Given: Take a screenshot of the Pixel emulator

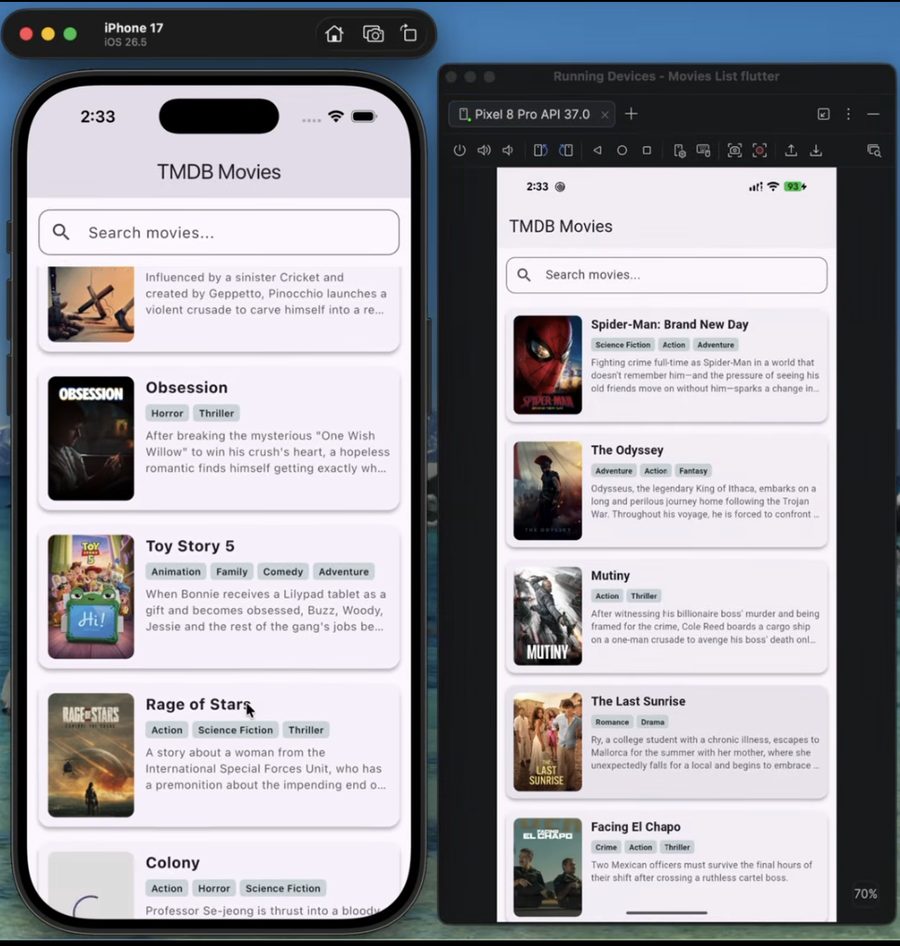Looking at the screenshot, I should (734, 150).
